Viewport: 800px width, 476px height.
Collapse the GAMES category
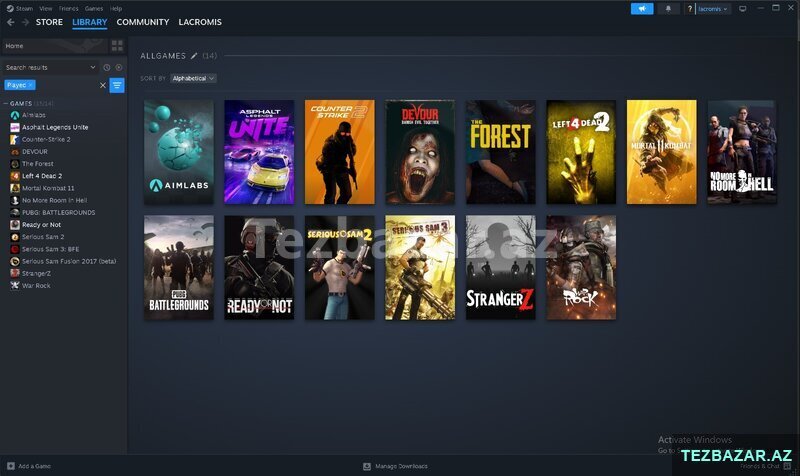(6, 104)
